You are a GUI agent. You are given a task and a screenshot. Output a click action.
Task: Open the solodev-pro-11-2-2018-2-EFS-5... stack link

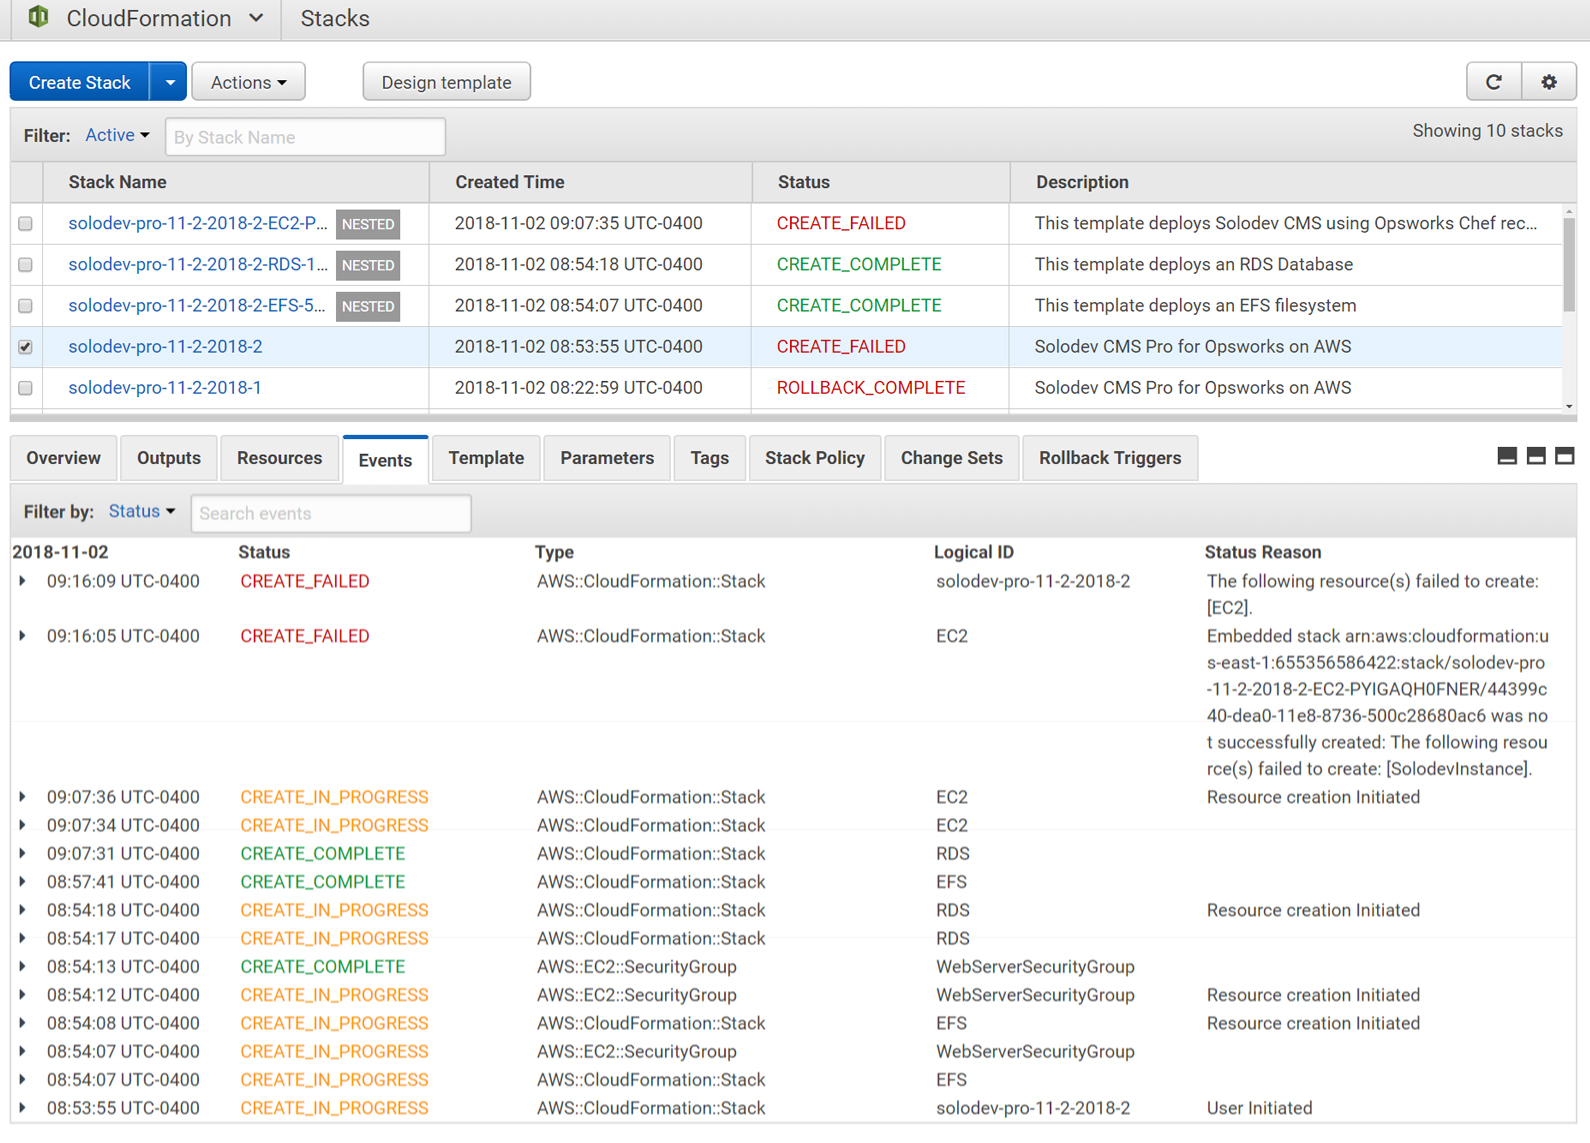tap(197, 305)
